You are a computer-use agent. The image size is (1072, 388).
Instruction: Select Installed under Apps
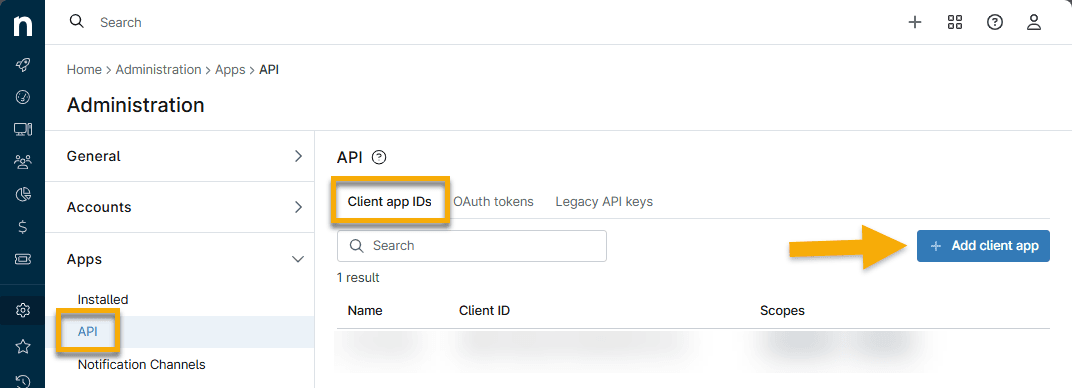point(103,299)
